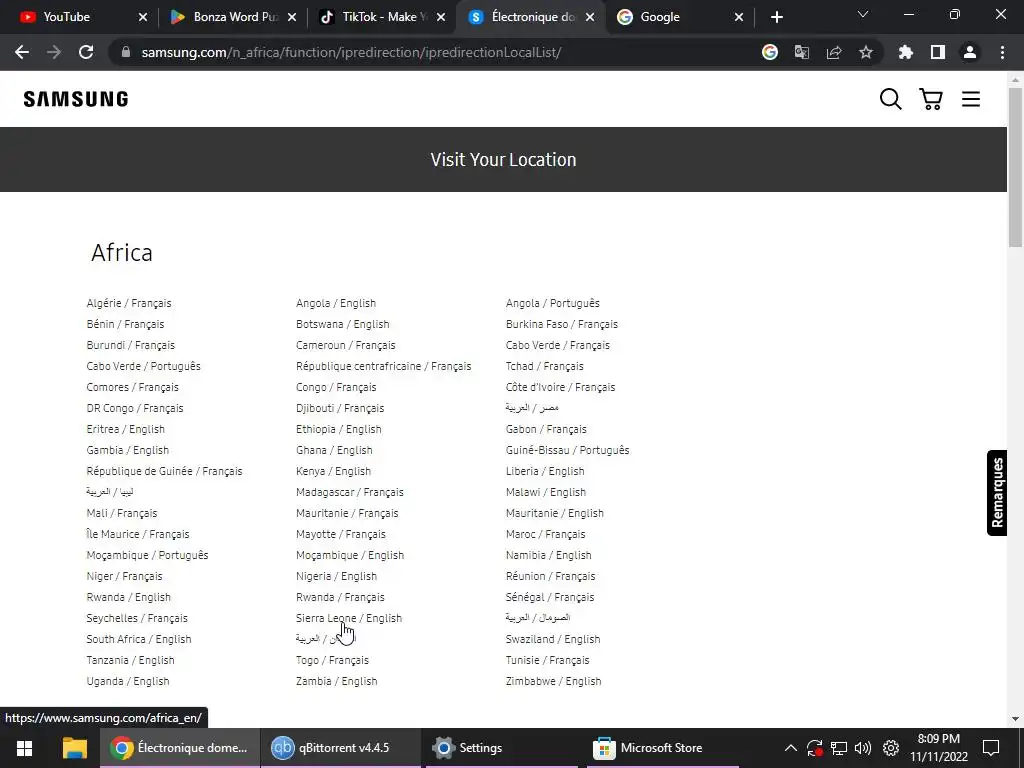Click the browser forward arrow
Screen dimensions: 1024x768
(54, 52)
